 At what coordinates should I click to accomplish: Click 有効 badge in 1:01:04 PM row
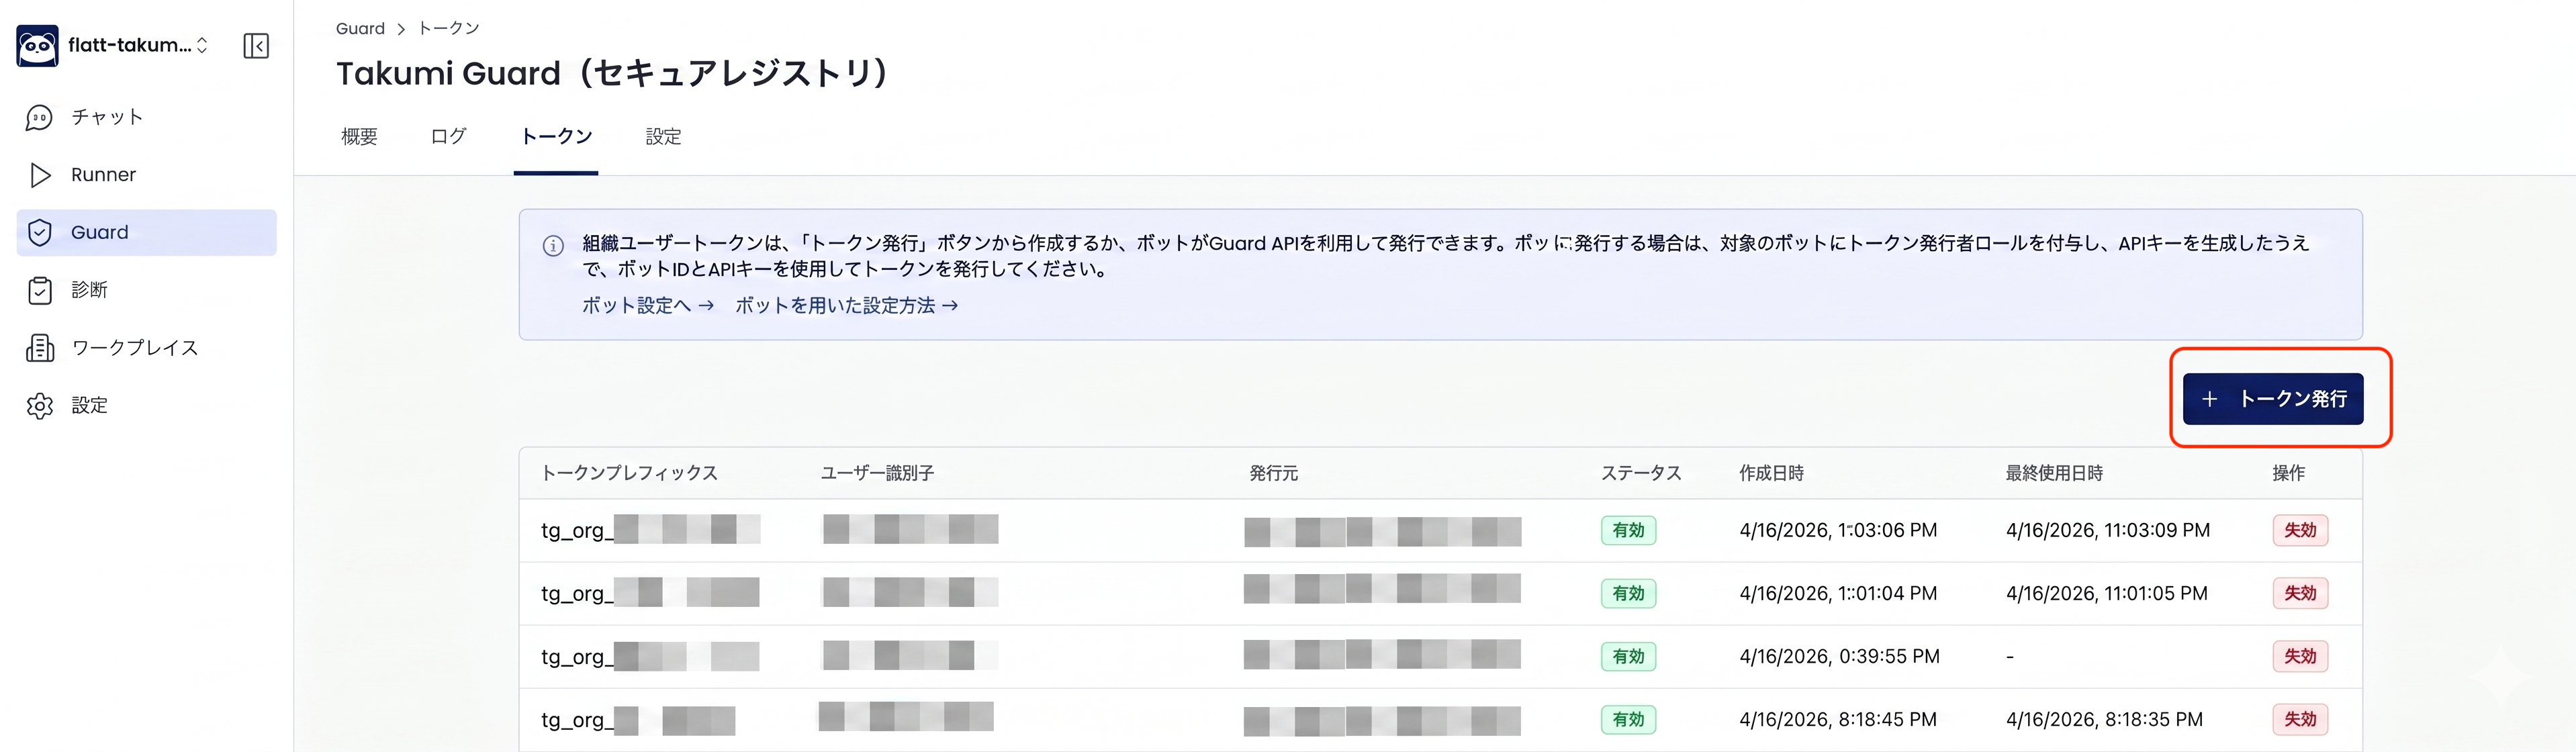(1628, 593)
